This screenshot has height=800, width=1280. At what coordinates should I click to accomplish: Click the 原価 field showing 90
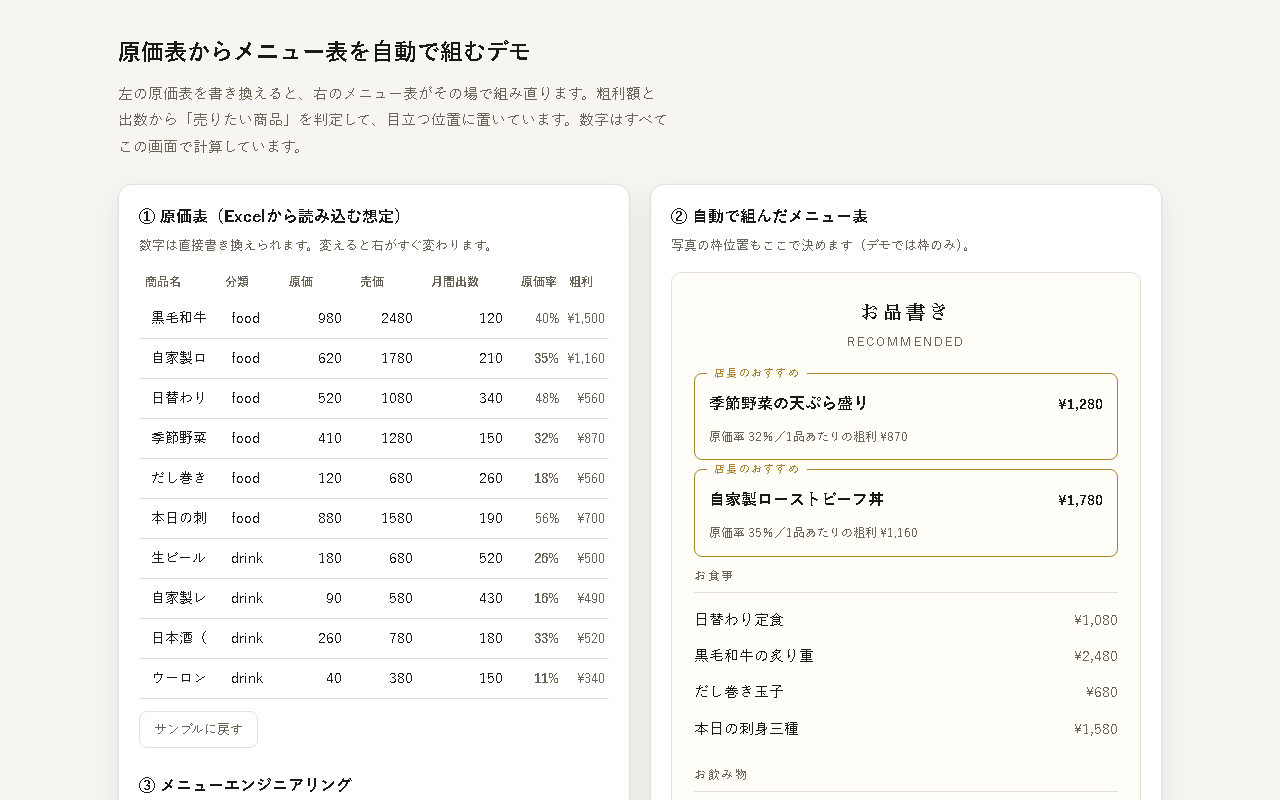pyautogui.click(x=317, y=598)
